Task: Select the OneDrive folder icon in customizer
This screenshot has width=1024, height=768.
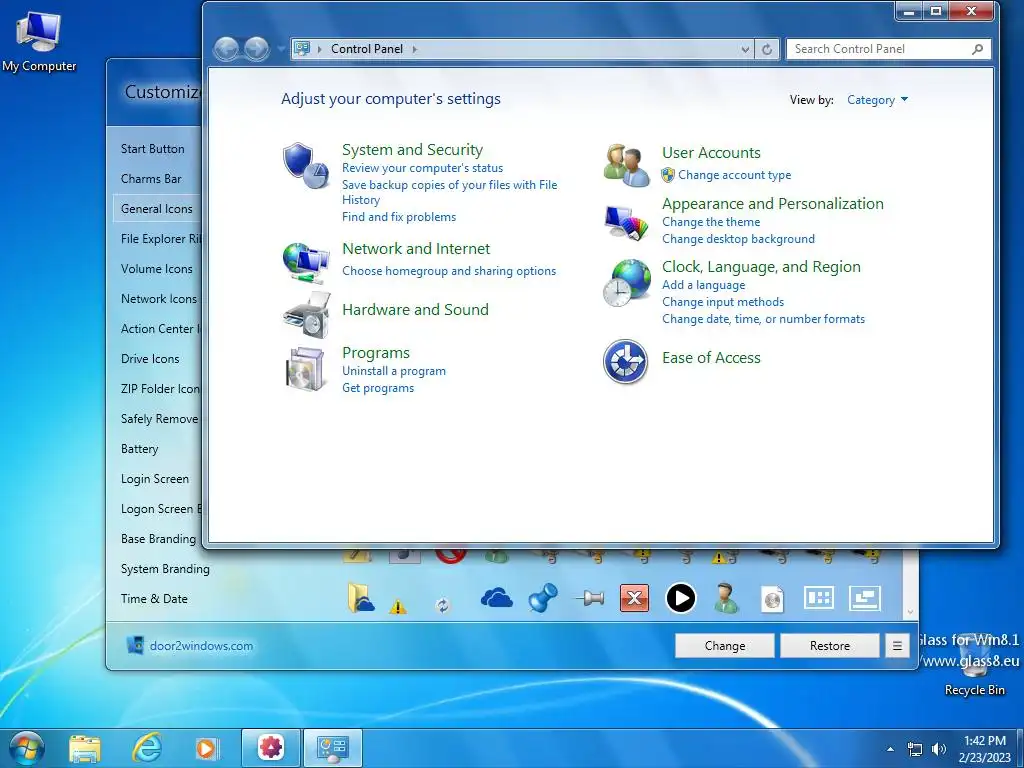Action: pyautogui.click(x=360, y=598)
